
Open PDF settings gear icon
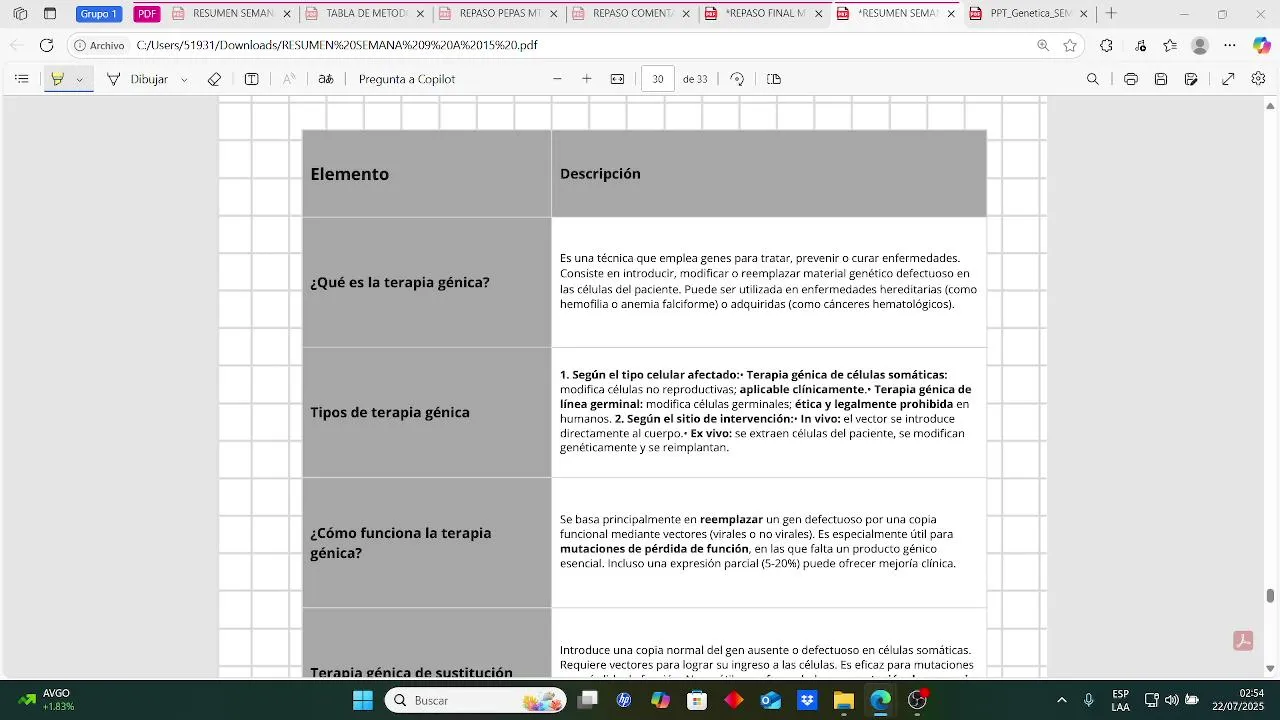(1259, 79)
